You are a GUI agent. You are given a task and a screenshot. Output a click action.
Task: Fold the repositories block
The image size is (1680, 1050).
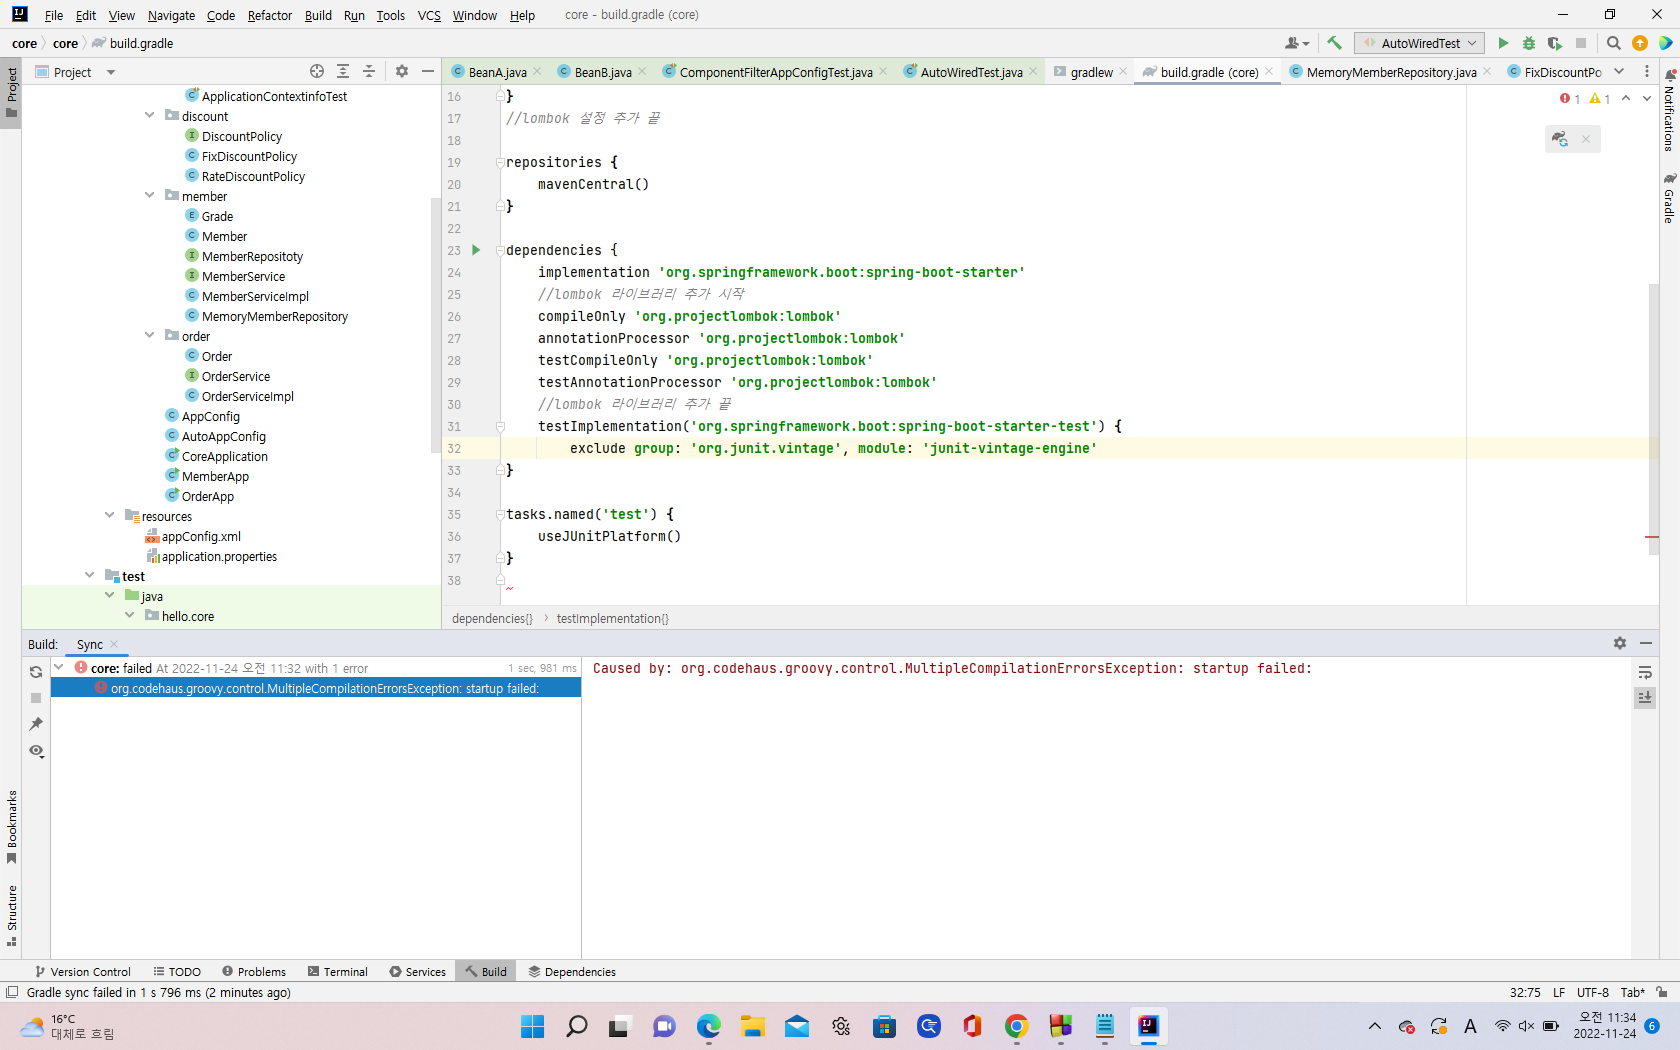(x=500, y=162)
